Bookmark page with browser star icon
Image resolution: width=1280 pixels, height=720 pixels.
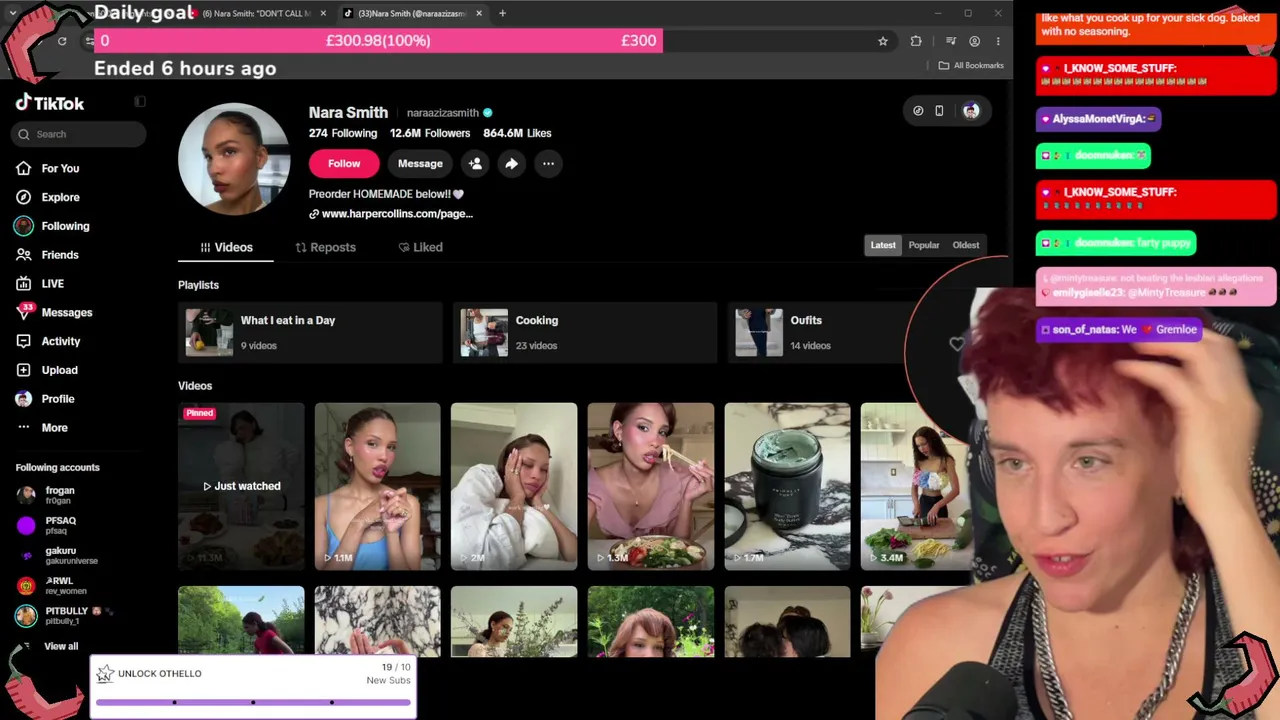(x=883, y=41)
